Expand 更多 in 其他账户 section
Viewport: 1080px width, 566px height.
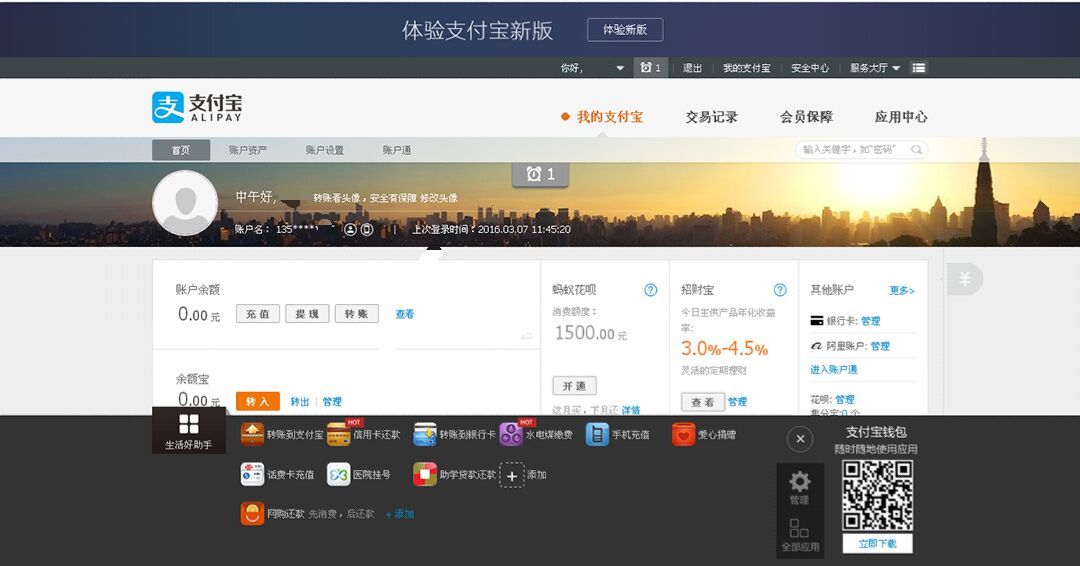[x=901, y=290]
